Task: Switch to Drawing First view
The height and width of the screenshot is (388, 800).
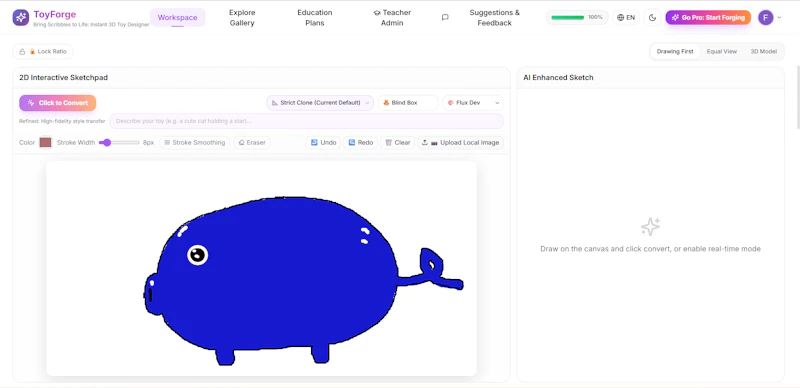Action: (x=675, y=52)
